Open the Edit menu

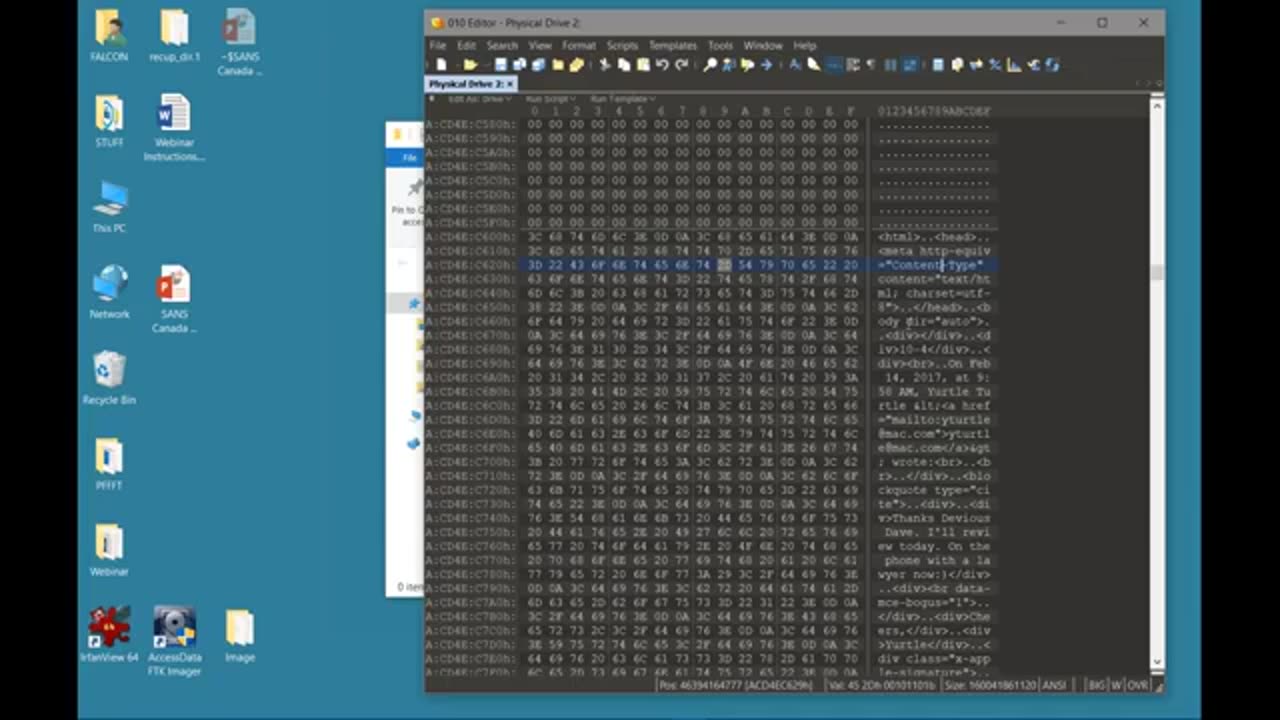[x=467, y=45]
